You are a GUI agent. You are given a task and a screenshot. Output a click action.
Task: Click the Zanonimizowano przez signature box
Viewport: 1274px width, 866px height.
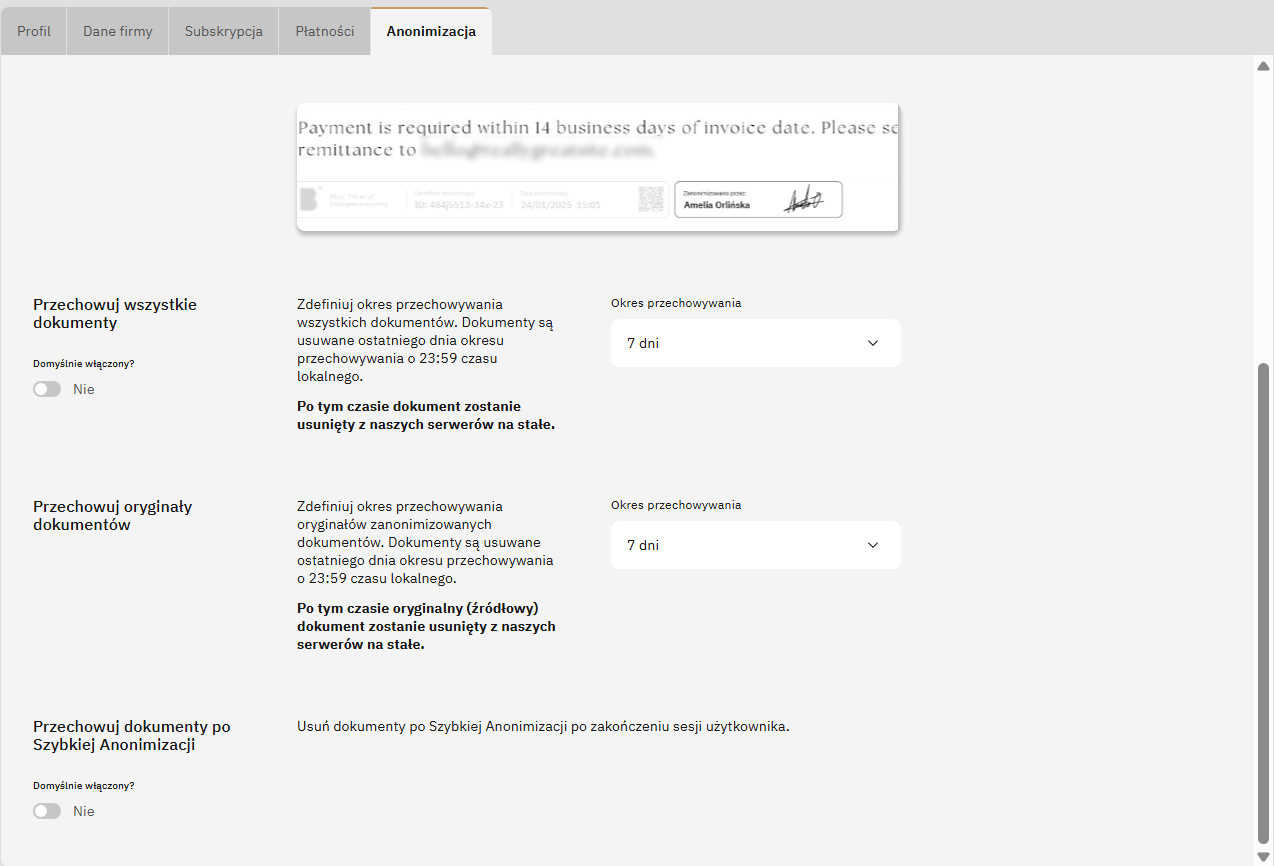758,199
